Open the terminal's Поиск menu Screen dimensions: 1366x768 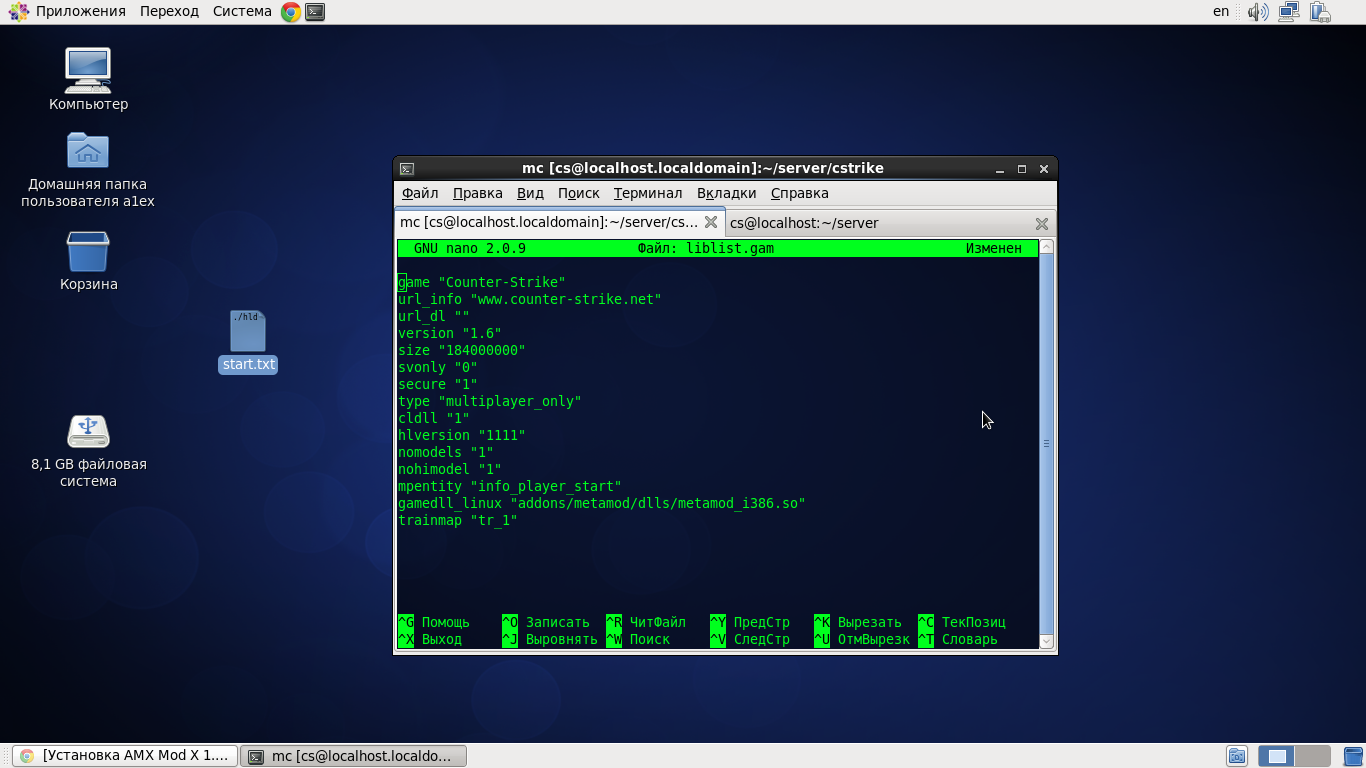point(578,193)
